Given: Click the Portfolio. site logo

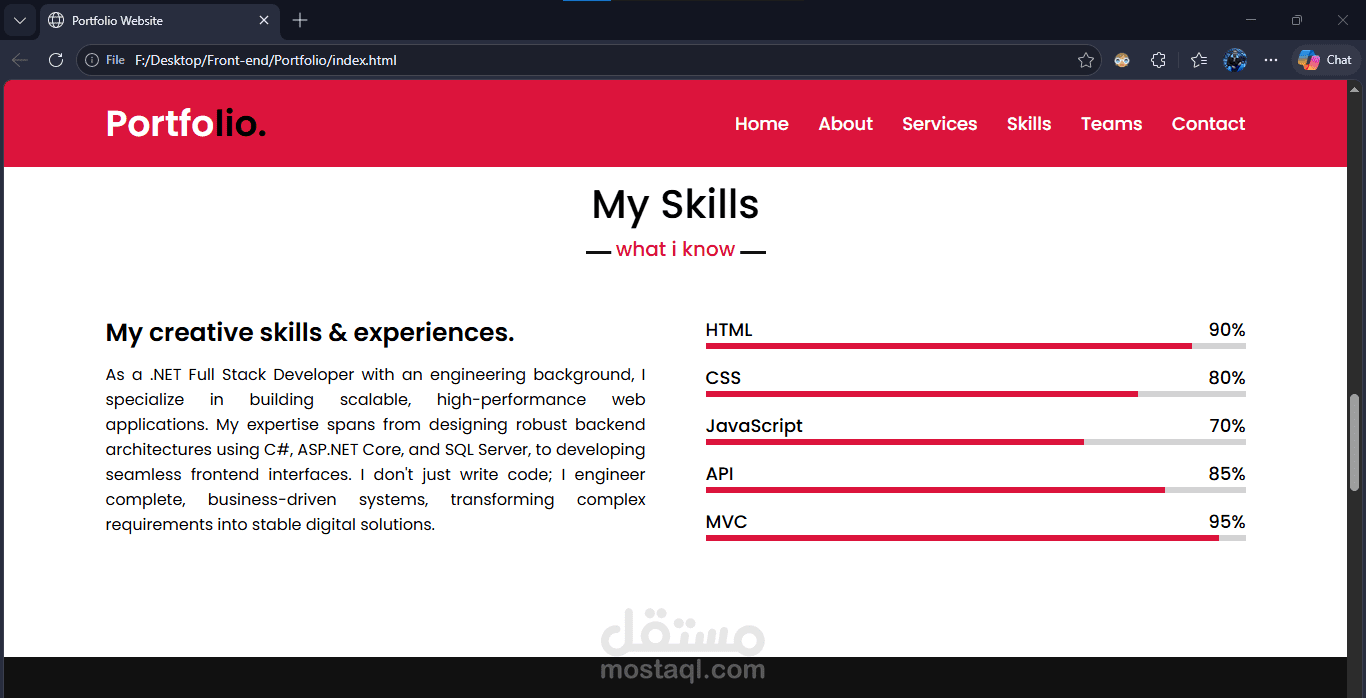Looking at the screenshot, I should pyautogui.click(x=186, y=123).
